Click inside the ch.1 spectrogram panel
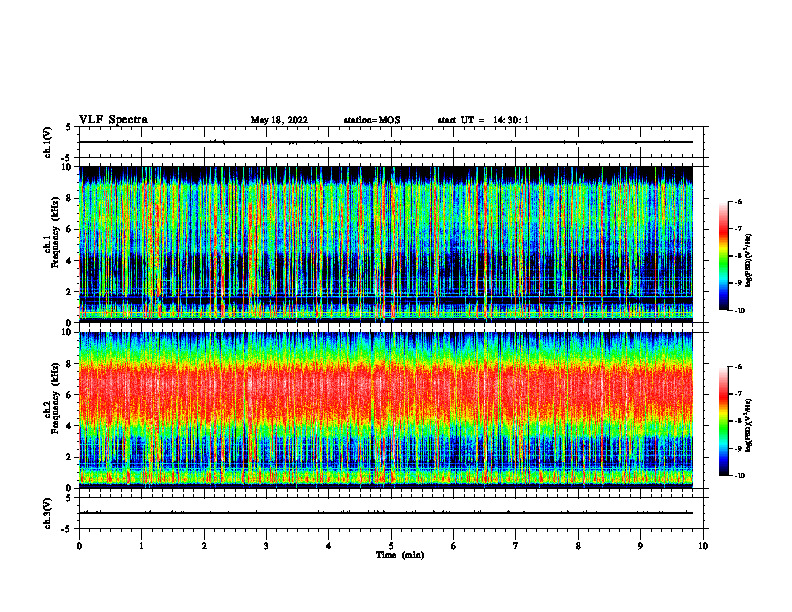Viewport: 792px width, 612px height. coord(386,244)
